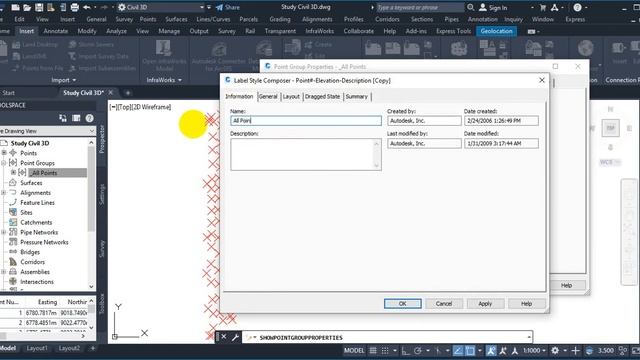Click the Plot printer icon
Image resolution: width=640 pixels, height=360 pixels.
[x=75, y=7]
